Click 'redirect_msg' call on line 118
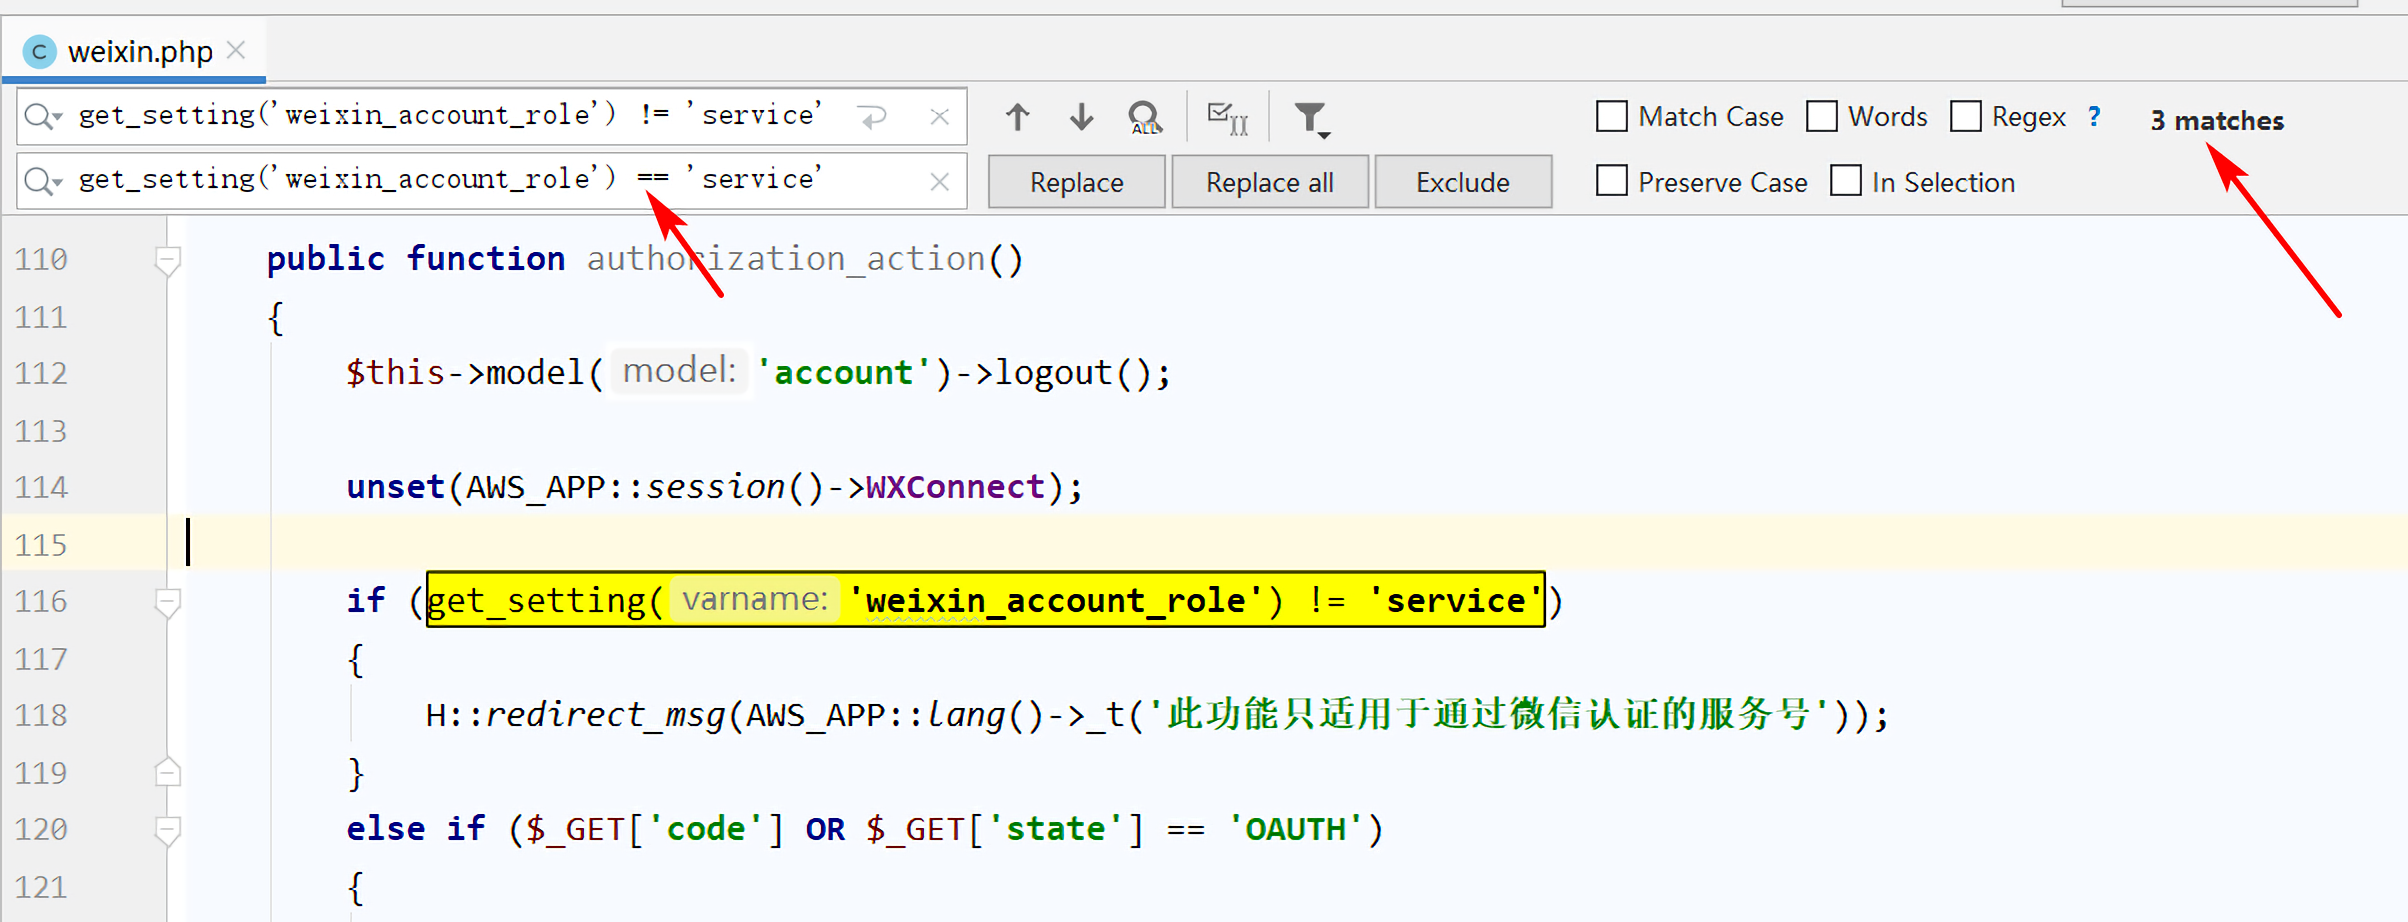Viewport: 2408px width, 922px height. coord(604,715)
